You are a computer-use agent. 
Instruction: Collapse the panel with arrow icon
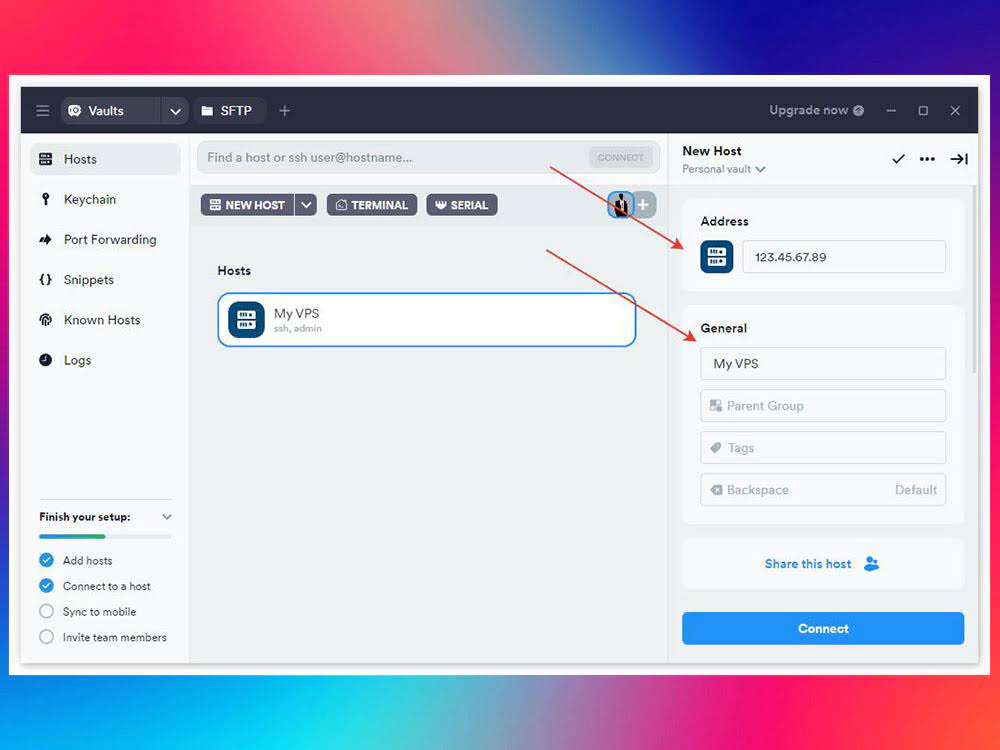coord(959,159)
